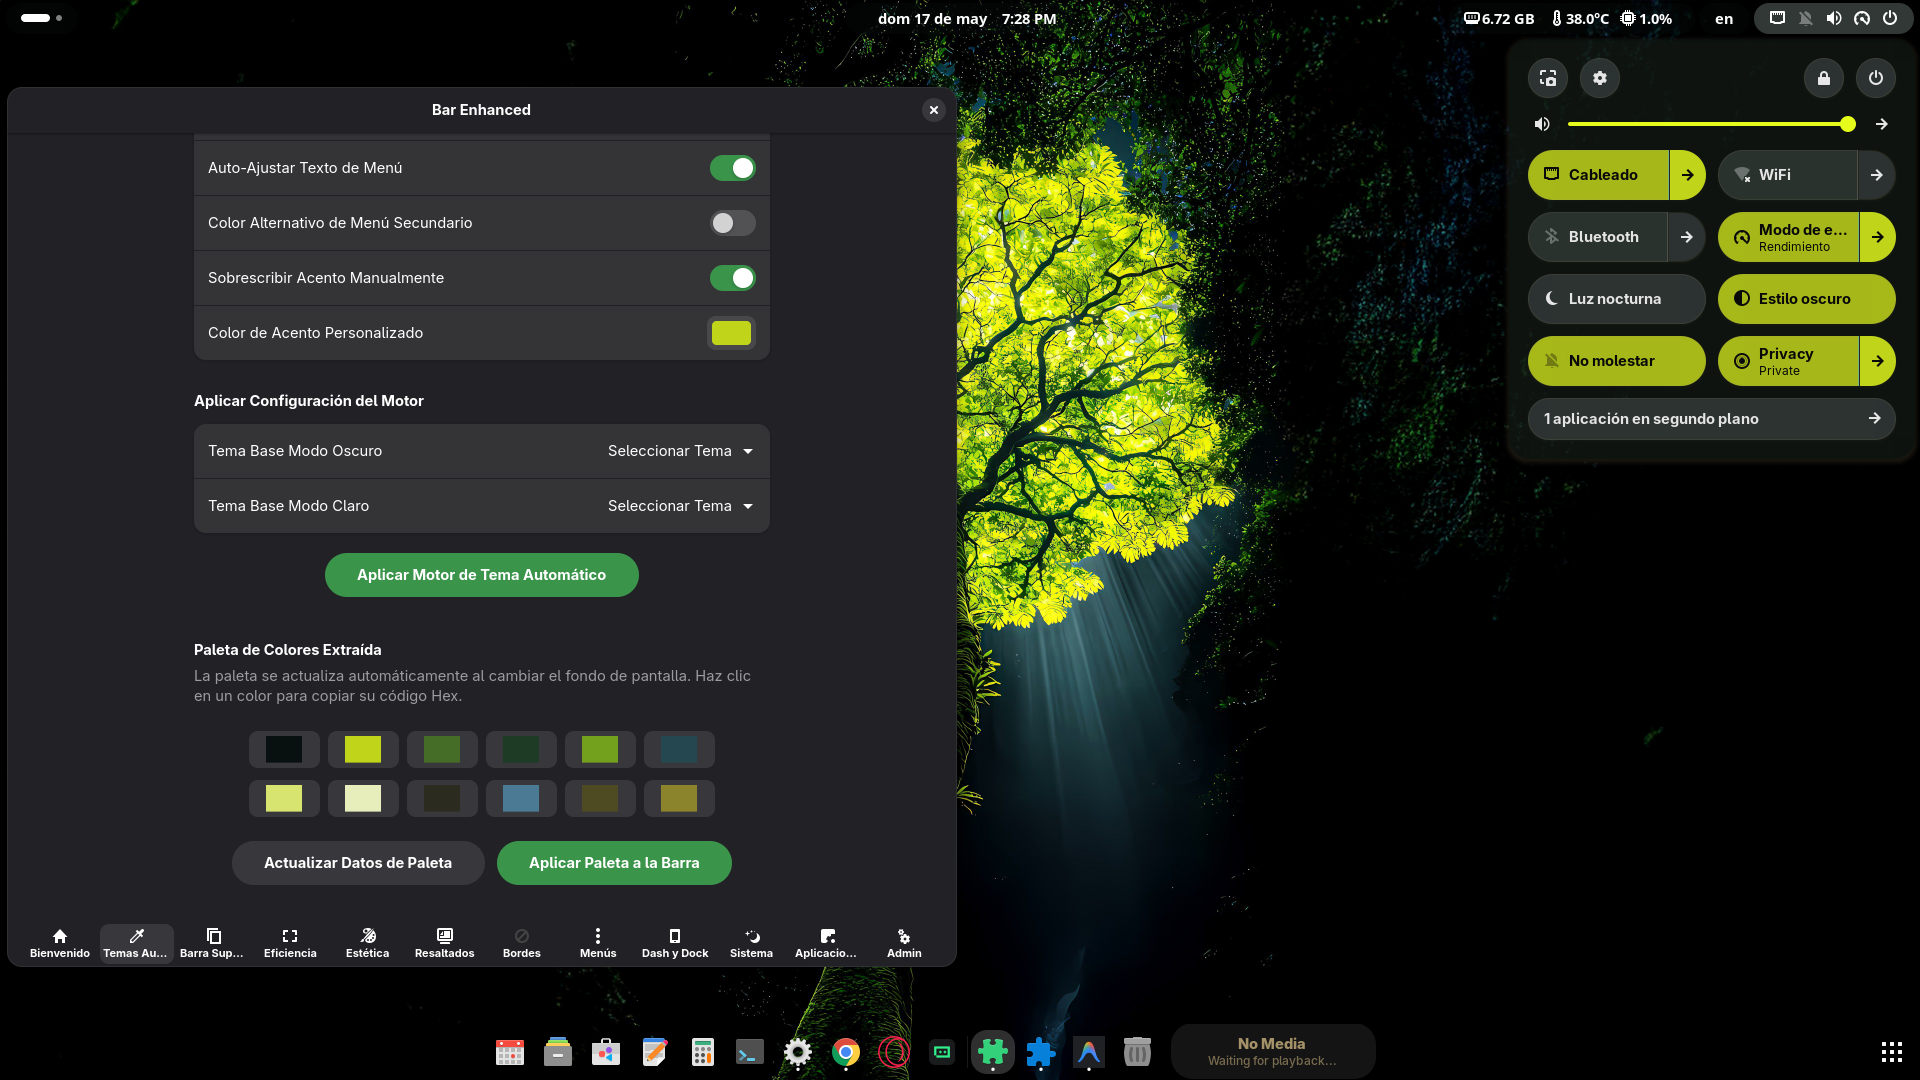The height and width of the screenshot is (1080, 1920).
Task: Open keyboard layout en indicator
Action: point(1724,18)
